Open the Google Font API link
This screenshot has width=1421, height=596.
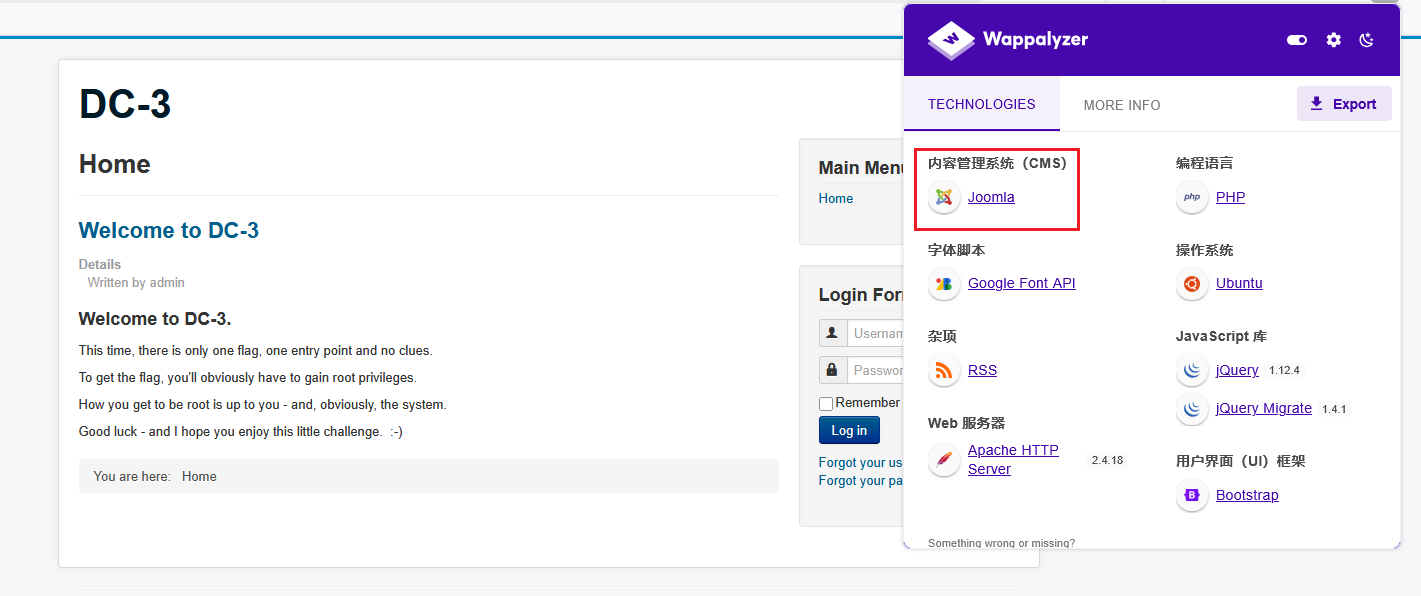(x=1021, y=283)
